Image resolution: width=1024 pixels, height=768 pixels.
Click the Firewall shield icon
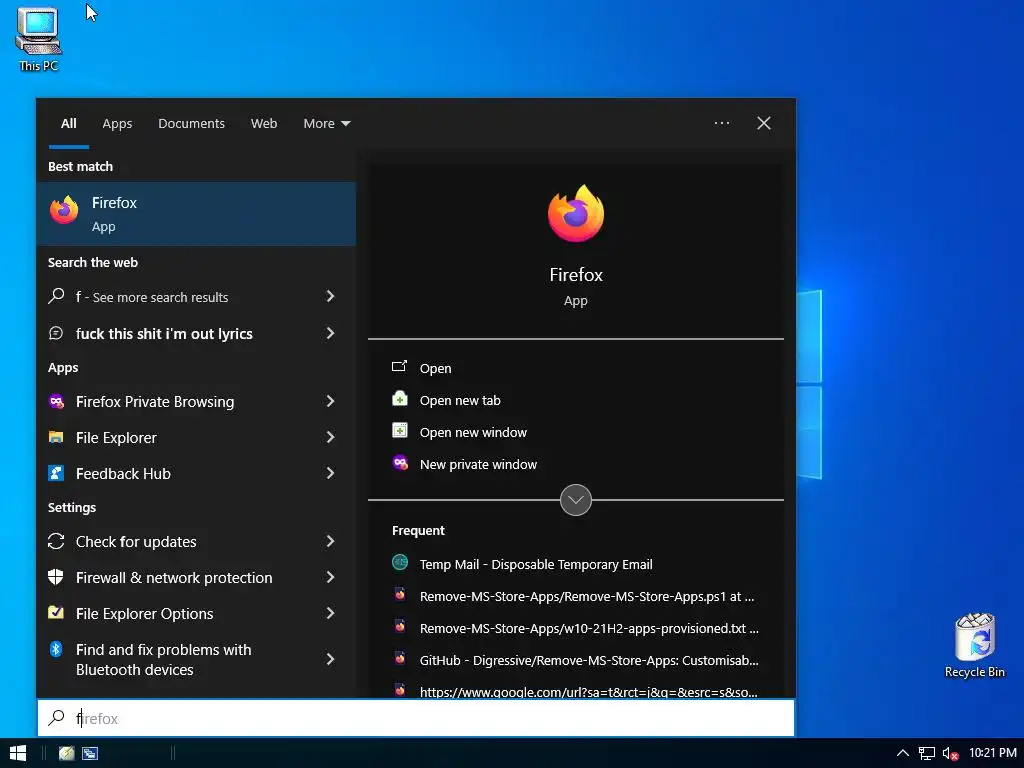click(56, 577)
